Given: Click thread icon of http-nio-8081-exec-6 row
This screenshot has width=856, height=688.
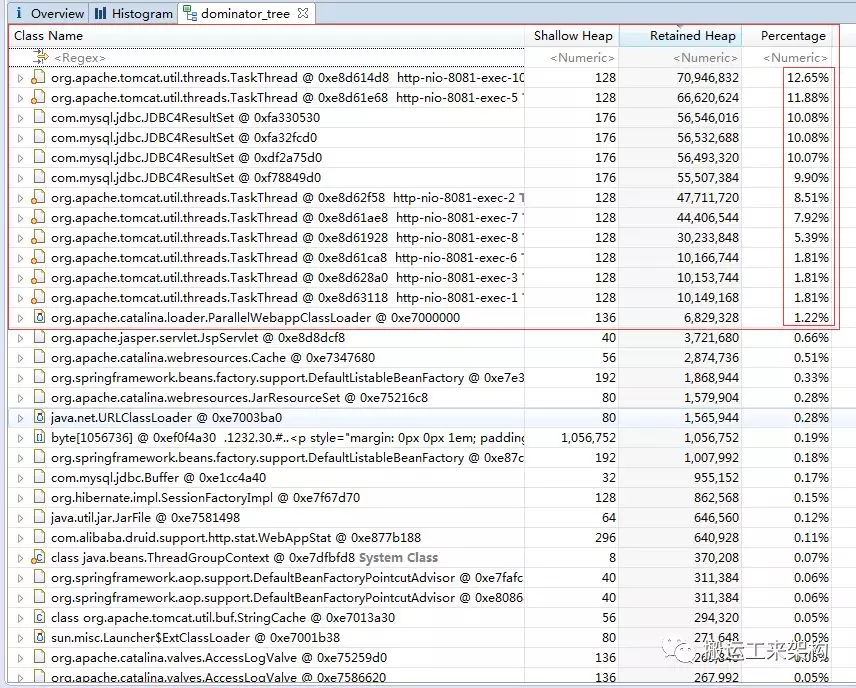Looking at the screenshot, I should [x=38, y=258].
